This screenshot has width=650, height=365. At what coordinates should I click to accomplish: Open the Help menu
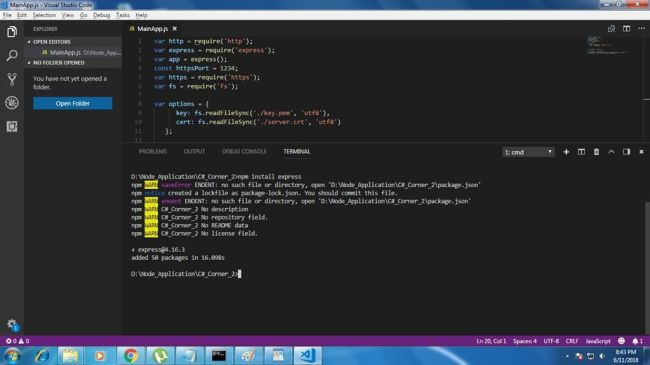(141, 15)
